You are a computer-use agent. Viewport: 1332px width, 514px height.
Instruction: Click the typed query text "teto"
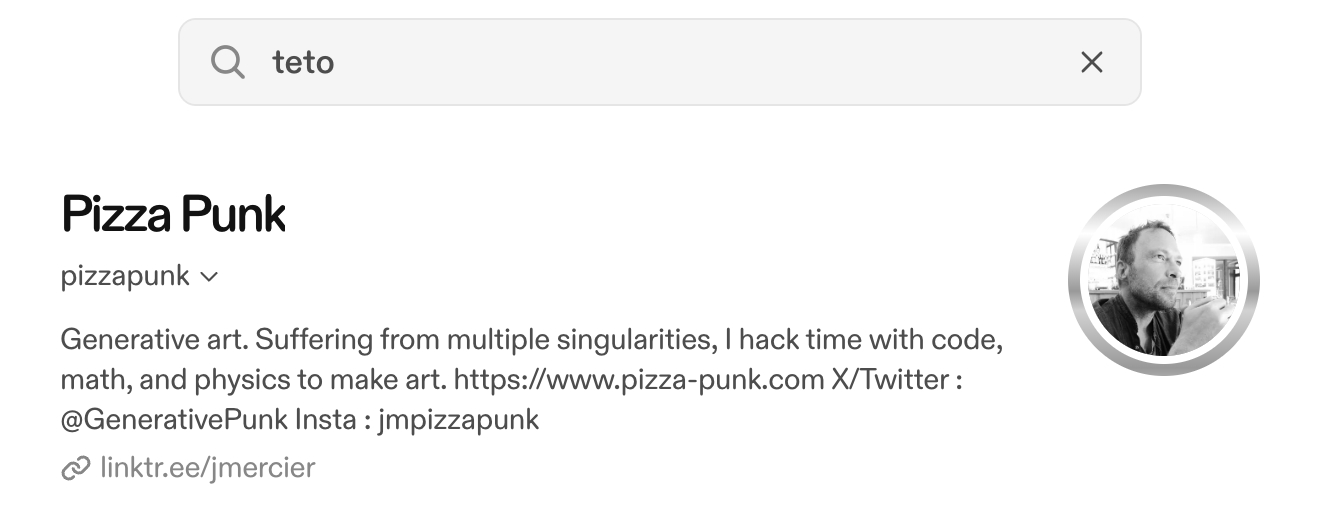303,63
